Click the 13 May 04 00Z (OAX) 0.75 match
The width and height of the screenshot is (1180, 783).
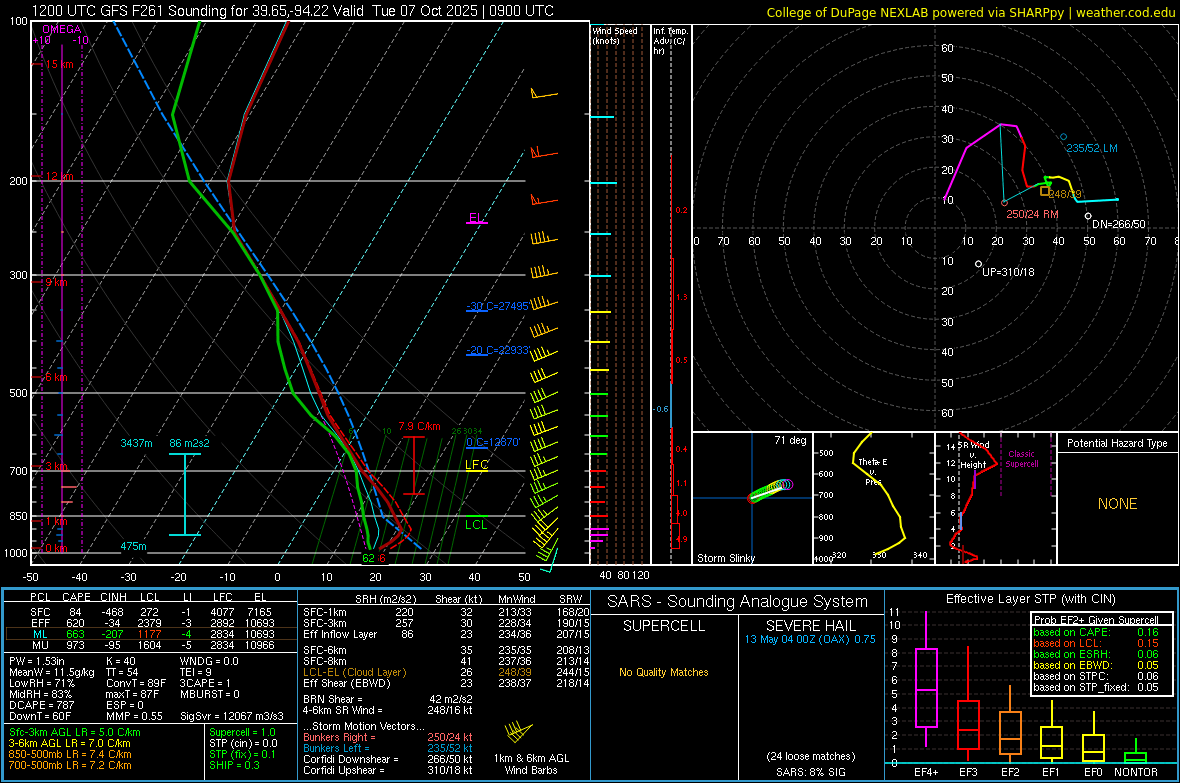pyautogui.click(x=810, y=639)
